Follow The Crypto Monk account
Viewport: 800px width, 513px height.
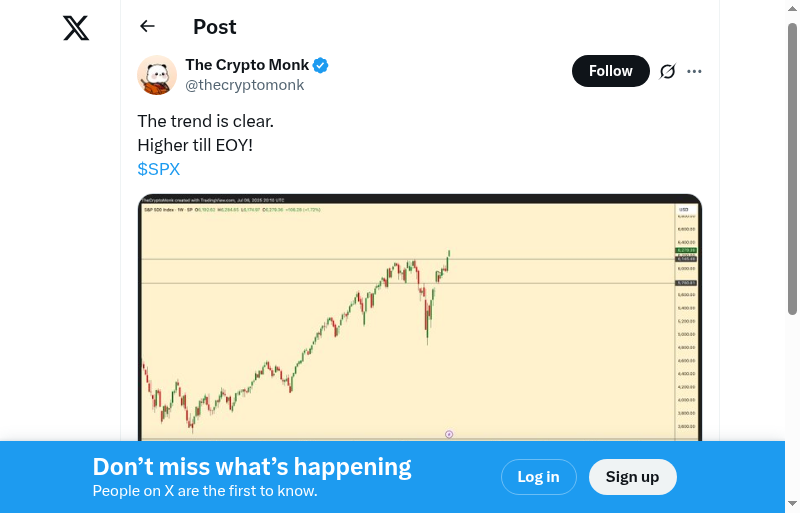pyautogui.click(x=610, y=71)
